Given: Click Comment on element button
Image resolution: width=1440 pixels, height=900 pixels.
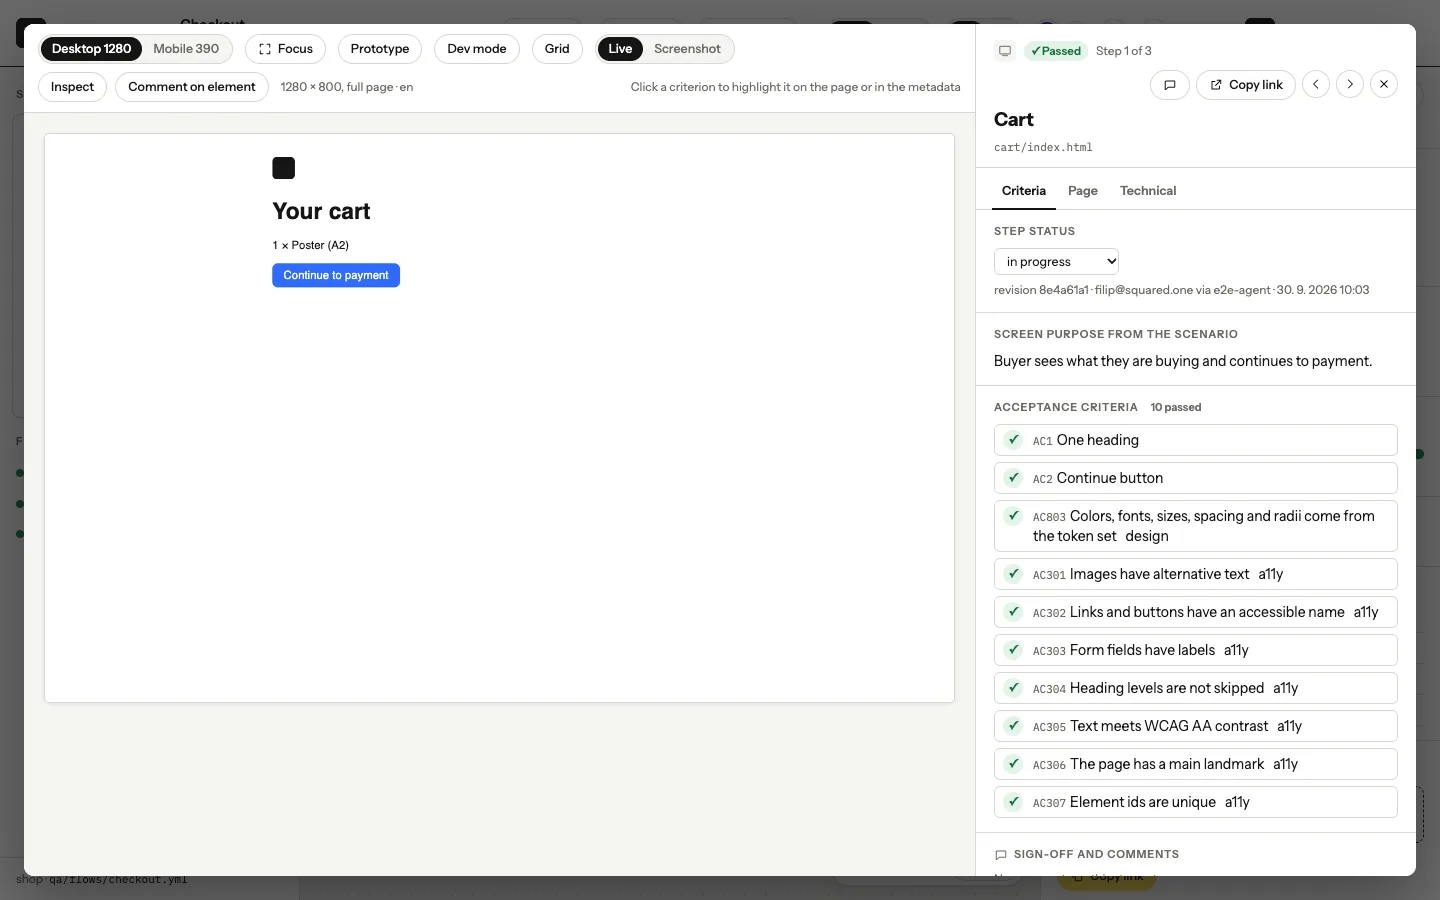Looking at the screenshot, I should pos(192,87).
